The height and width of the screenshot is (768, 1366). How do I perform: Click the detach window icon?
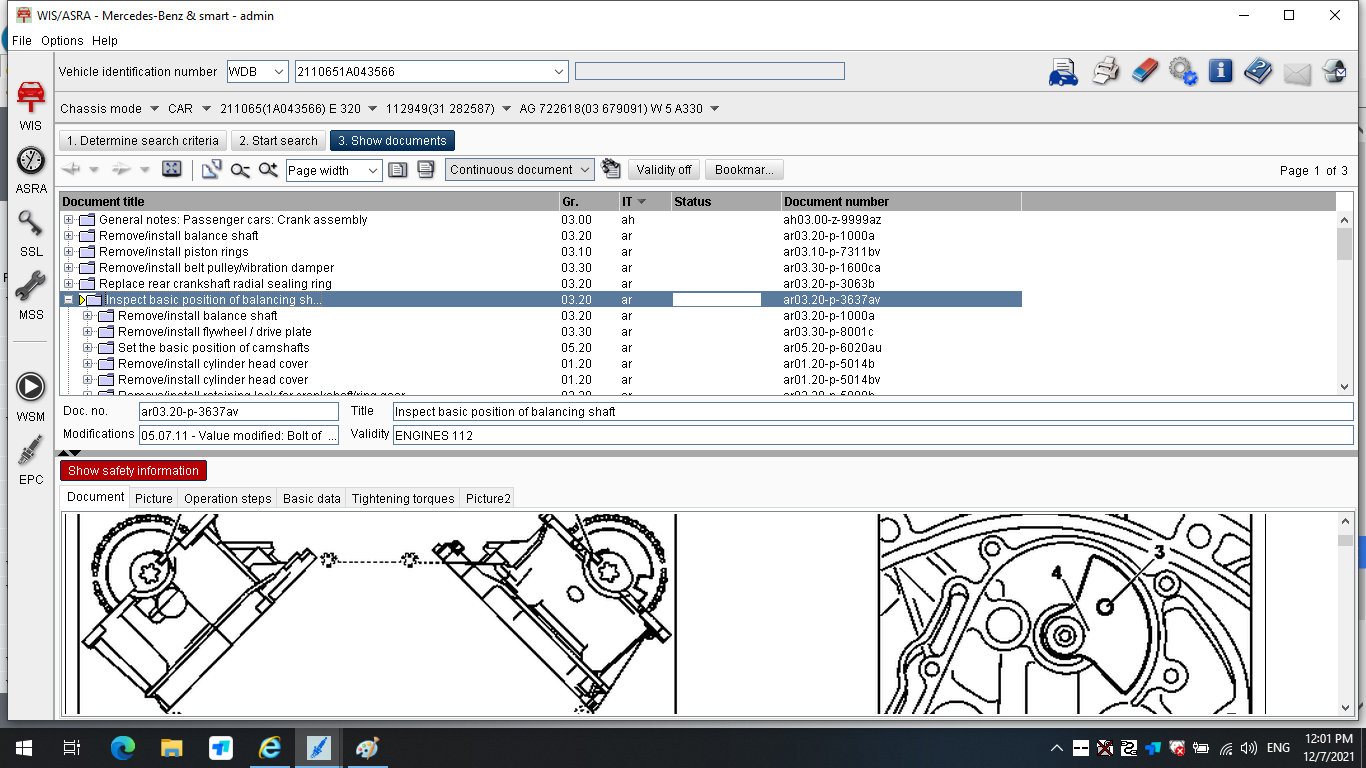pyautogui.click(x=211, y=170)
